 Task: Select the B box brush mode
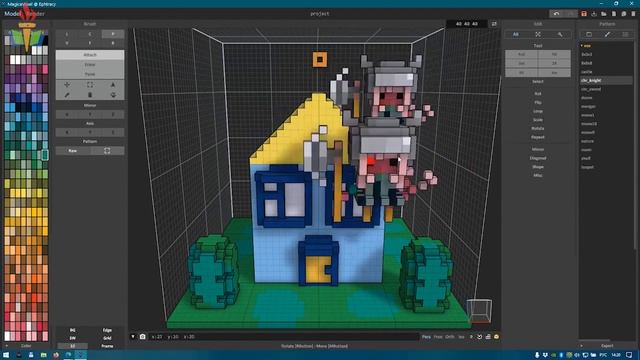(113, 43)
